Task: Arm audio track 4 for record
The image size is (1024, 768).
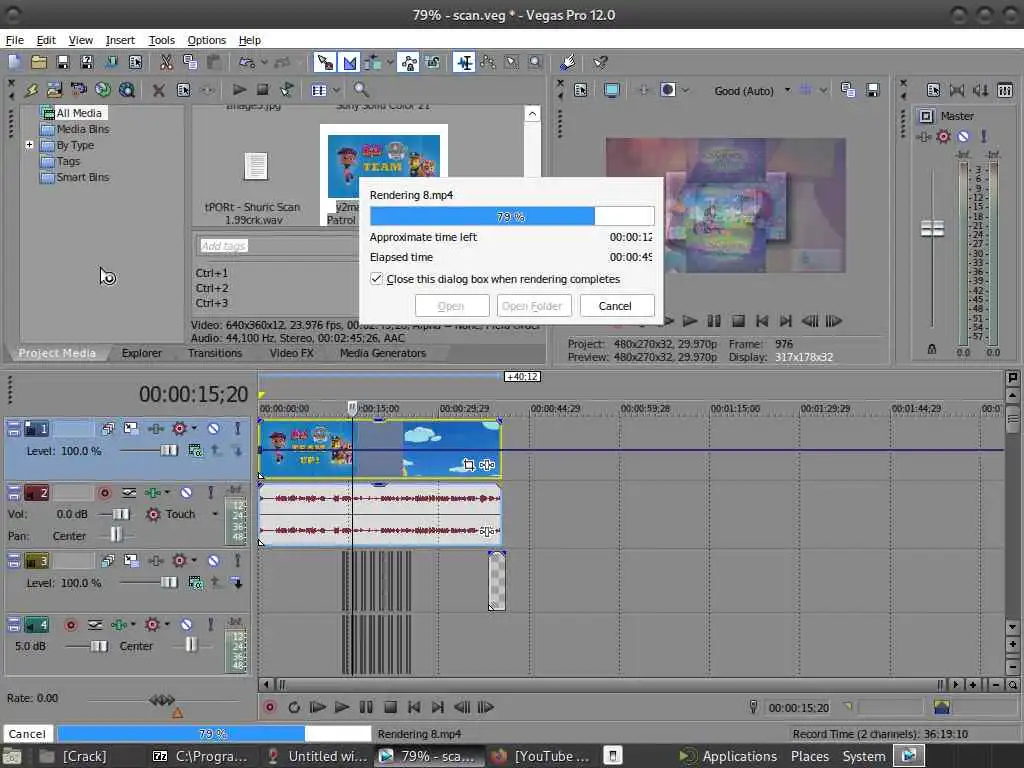Action: click(71, 625)
